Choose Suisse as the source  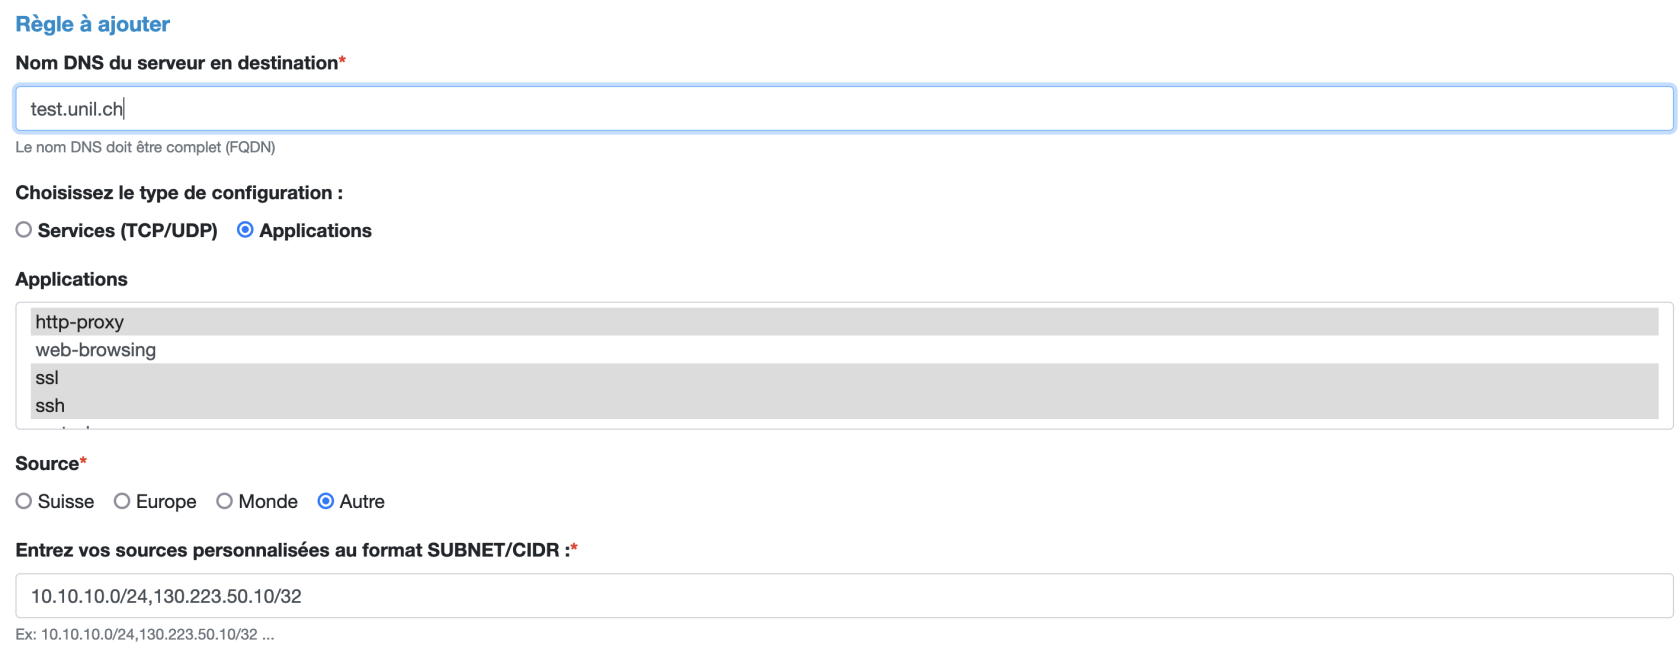[24, 501]
